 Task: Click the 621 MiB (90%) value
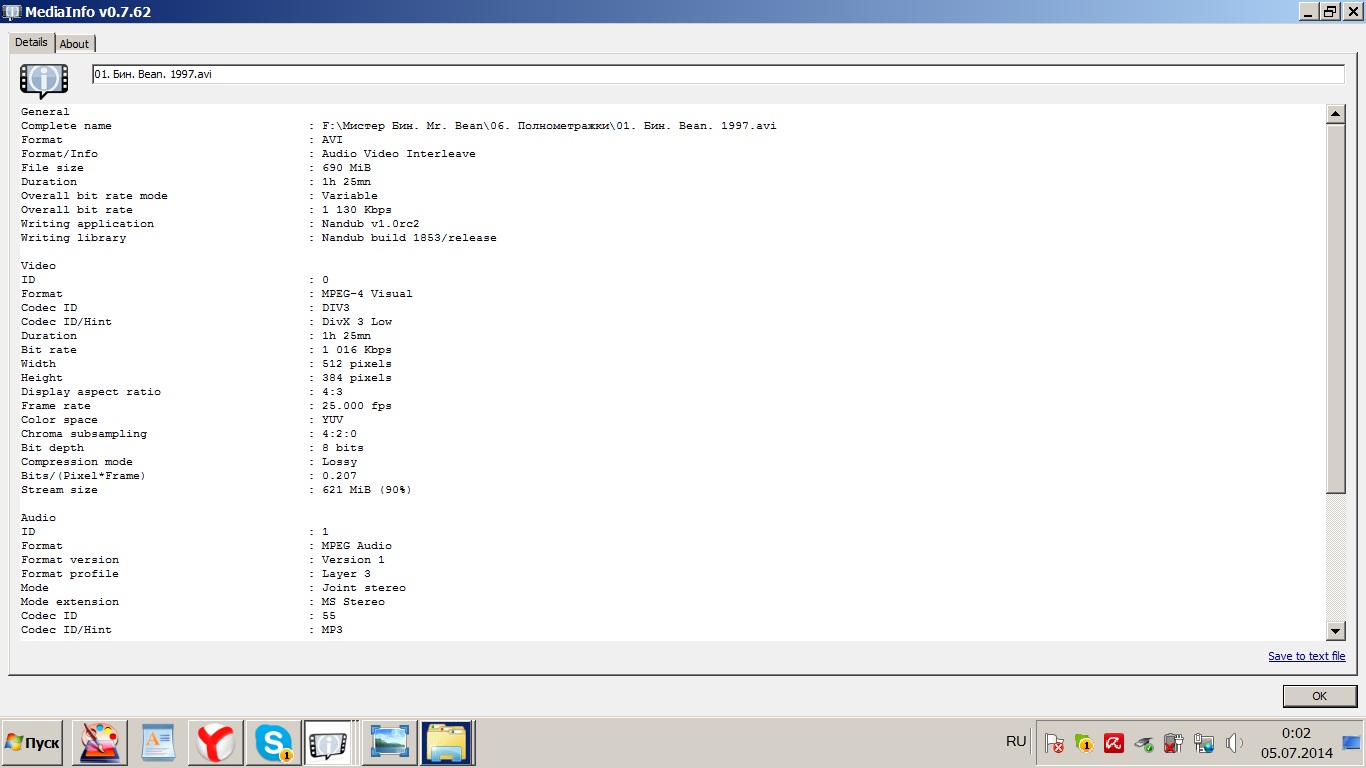click(x=367, y=490)
